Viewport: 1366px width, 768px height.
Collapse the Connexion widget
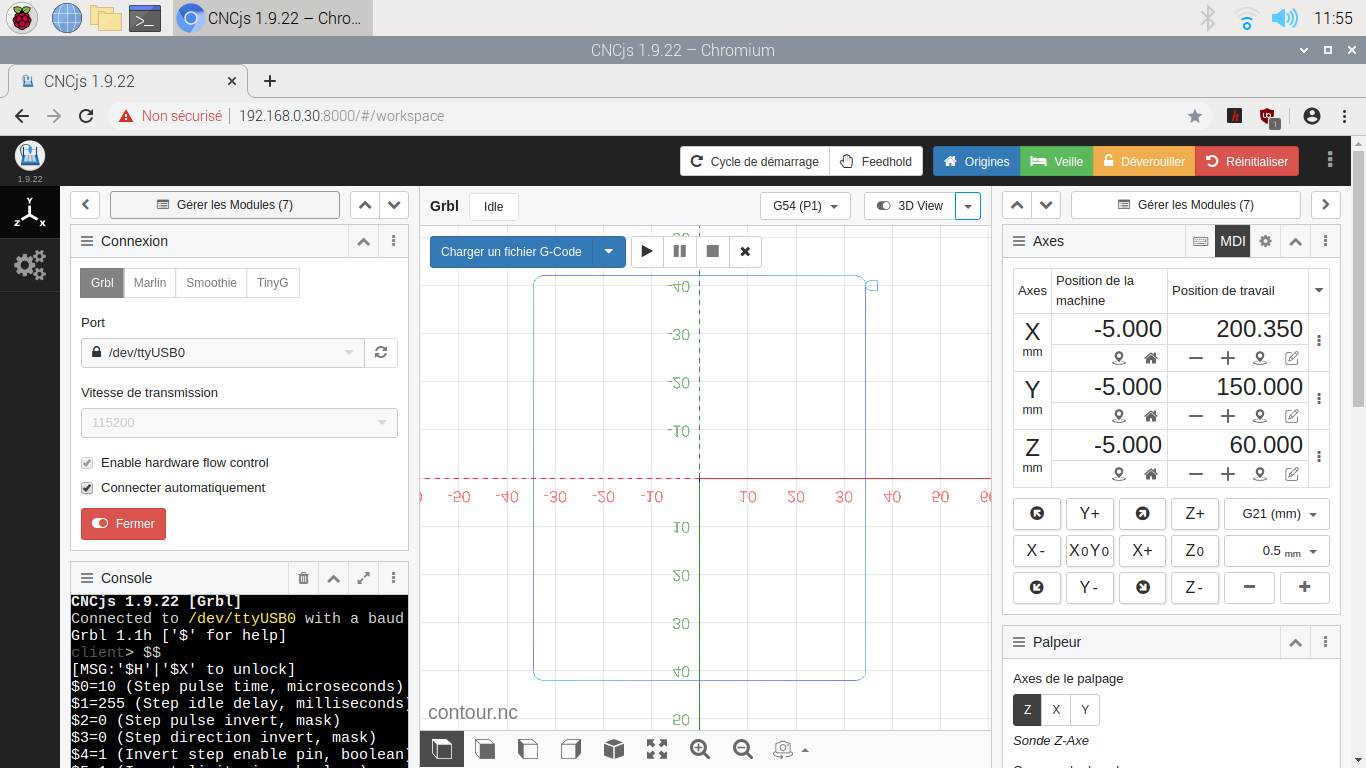click(364, 241)
